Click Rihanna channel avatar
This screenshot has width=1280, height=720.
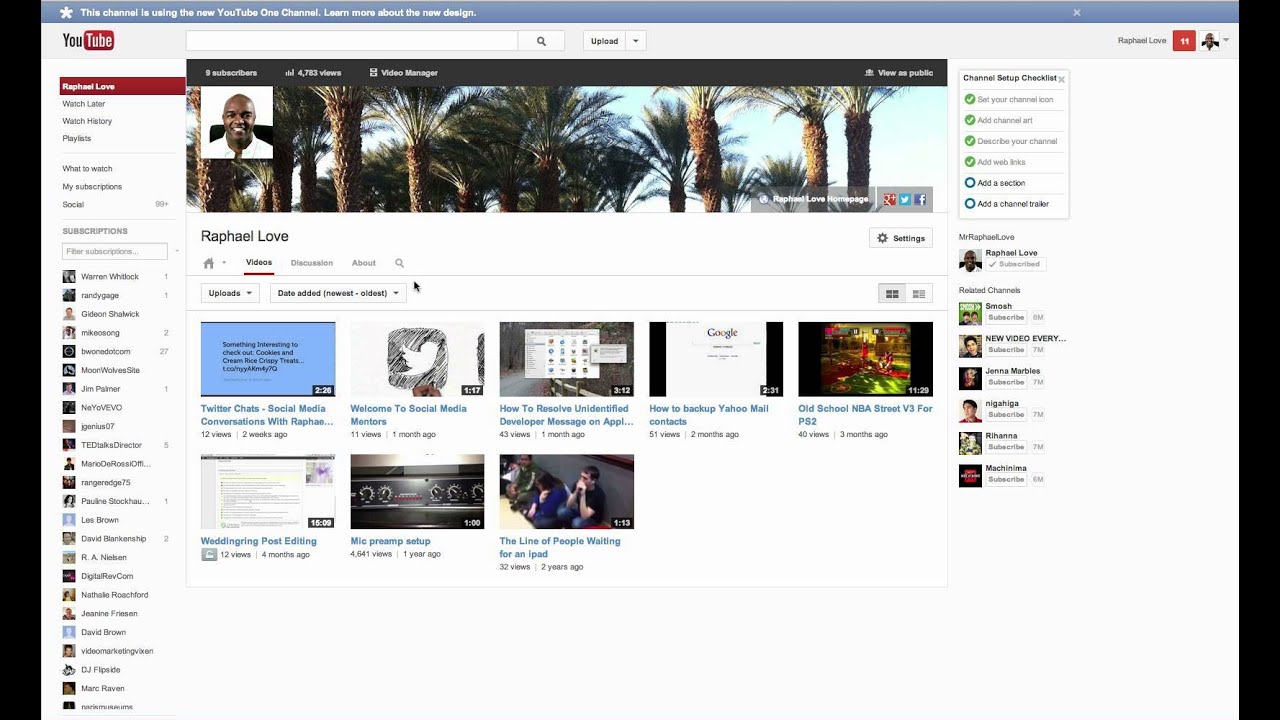tap(970, 443)
